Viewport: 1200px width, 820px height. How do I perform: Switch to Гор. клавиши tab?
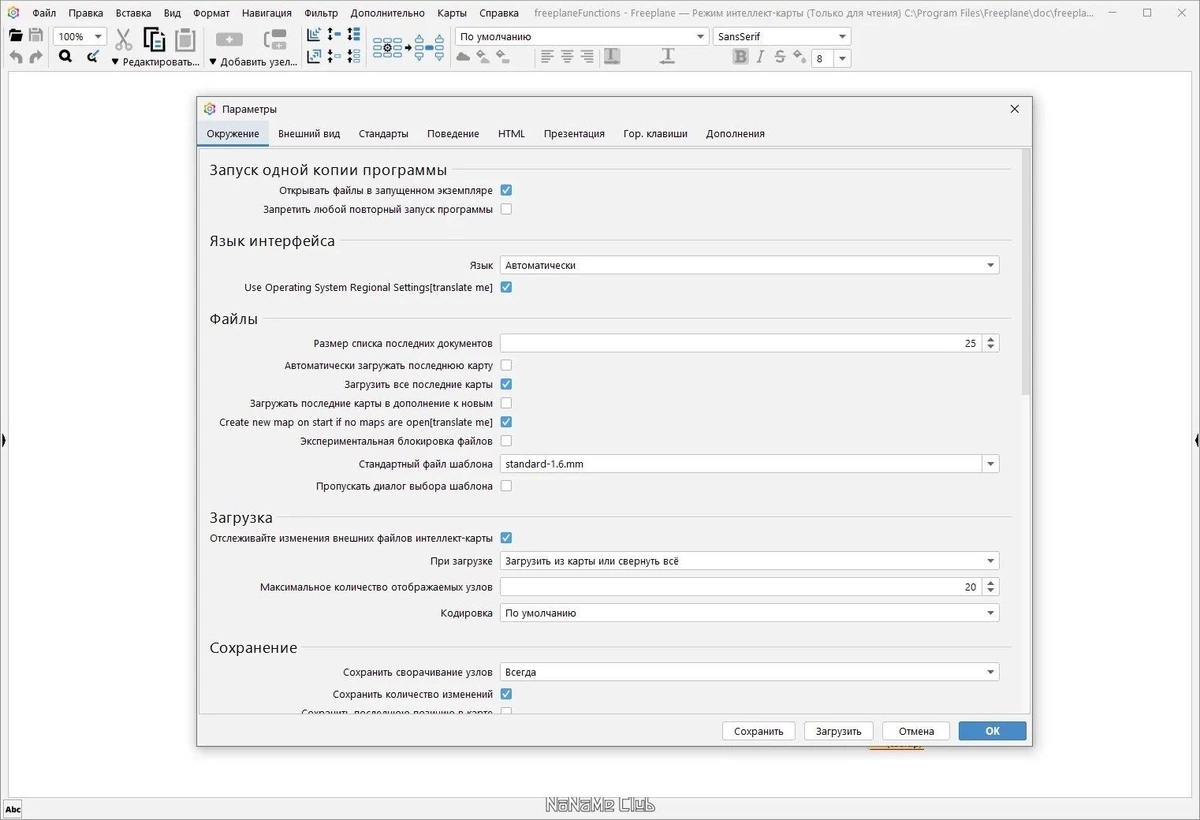(x=655, y=134)
